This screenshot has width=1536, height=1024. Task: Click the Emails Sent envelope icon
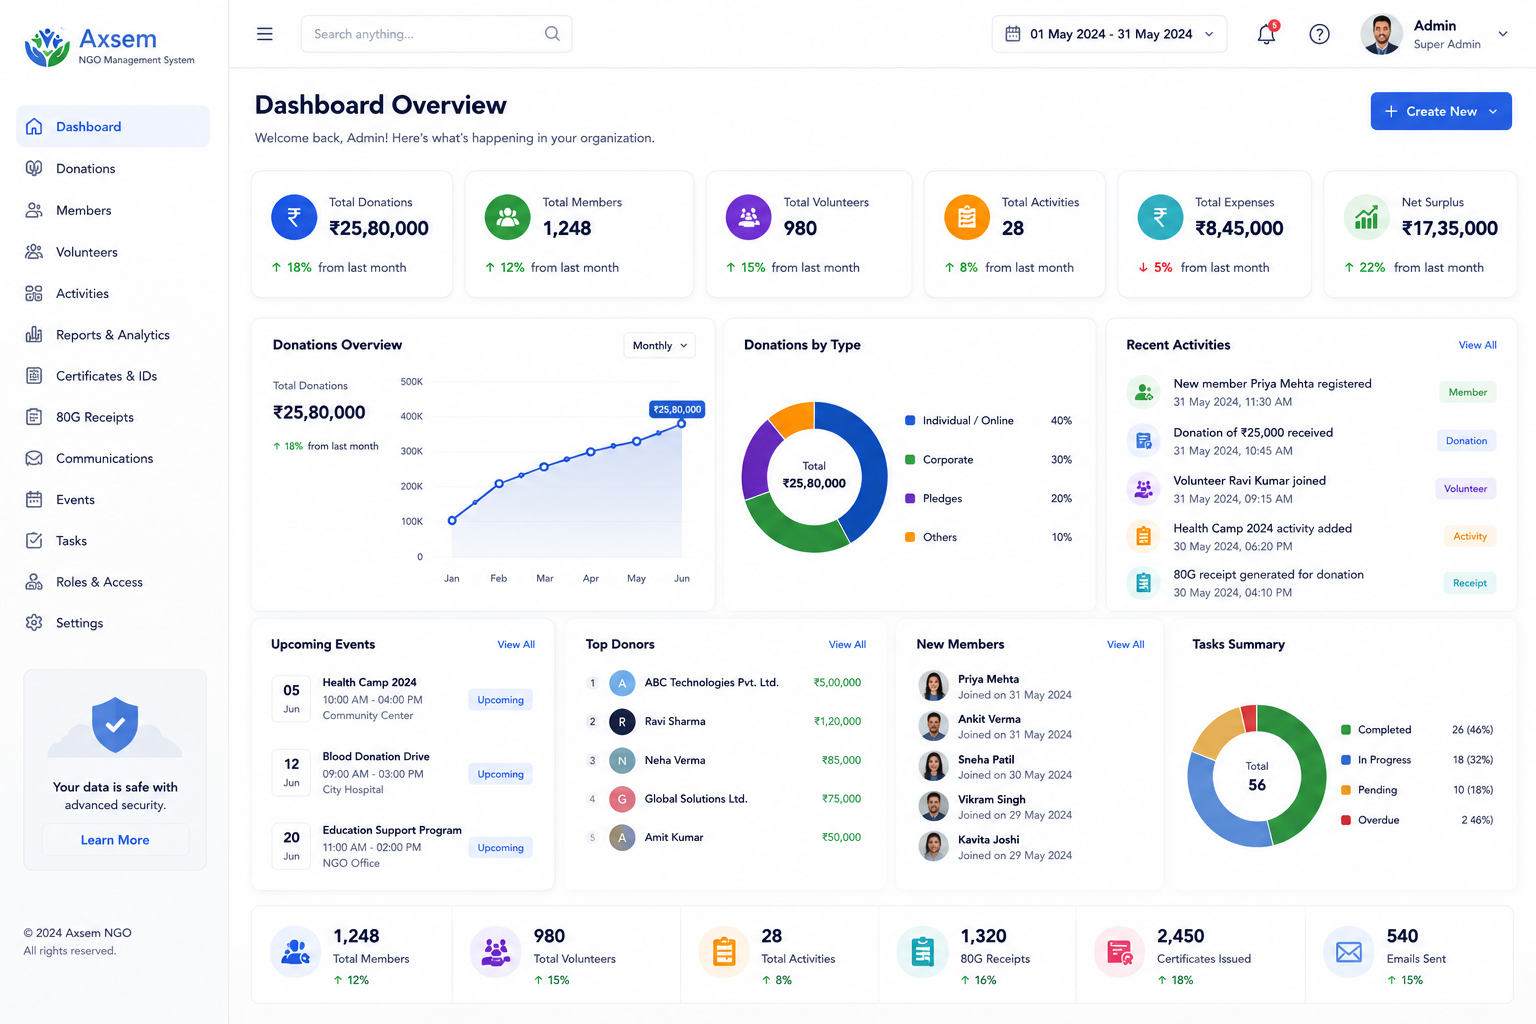click(1349, 952)
